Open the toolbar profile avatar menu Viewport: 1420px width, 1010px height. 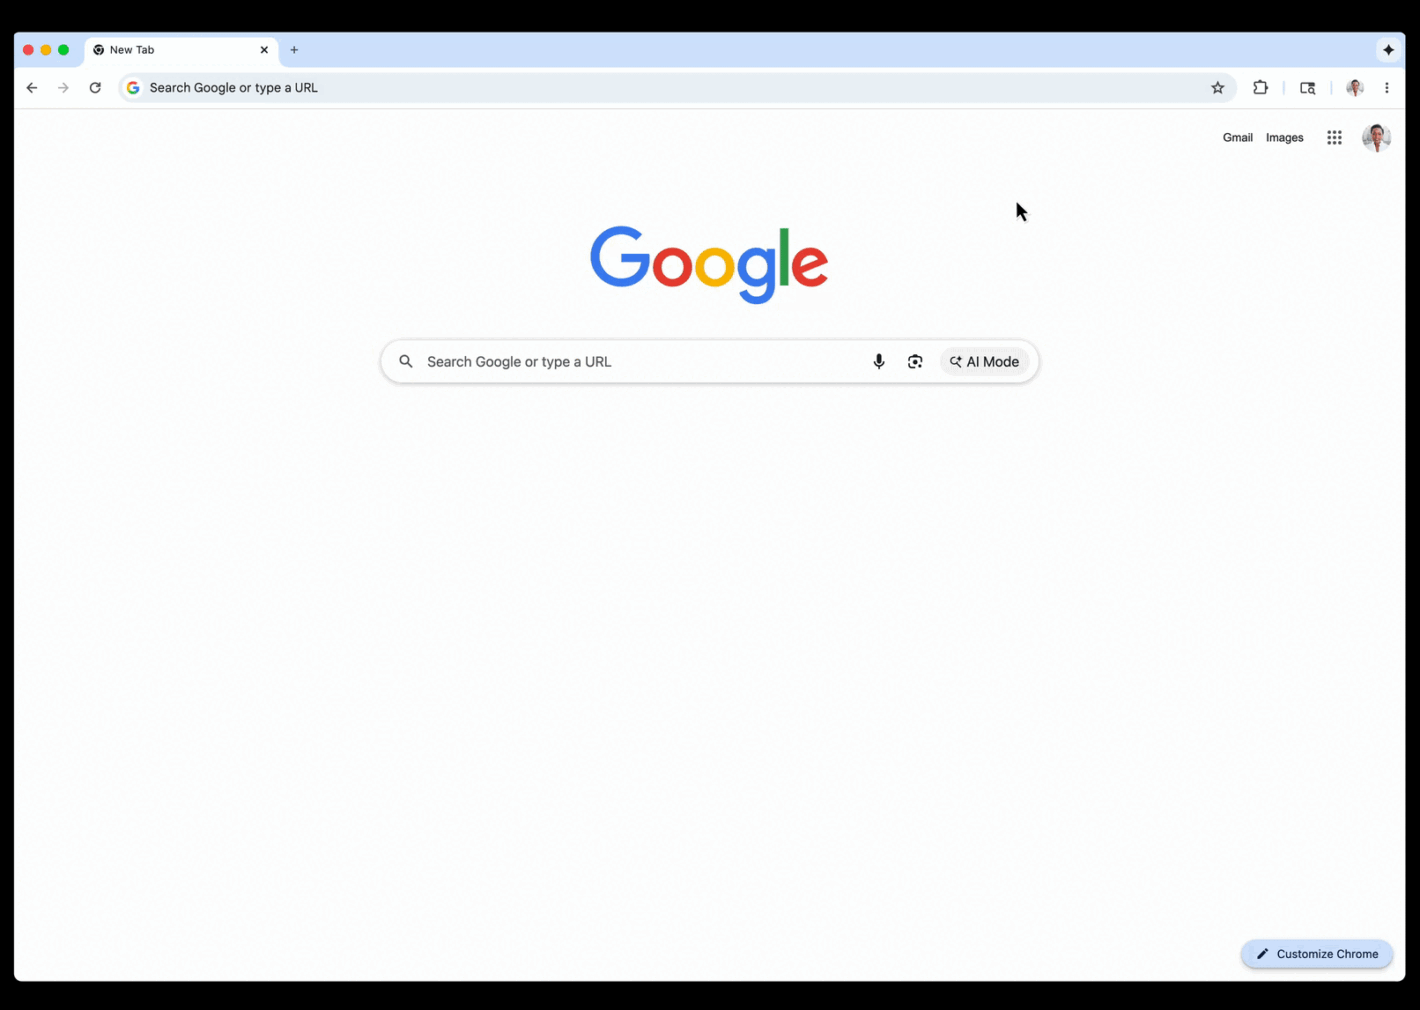coord(1355,88)
